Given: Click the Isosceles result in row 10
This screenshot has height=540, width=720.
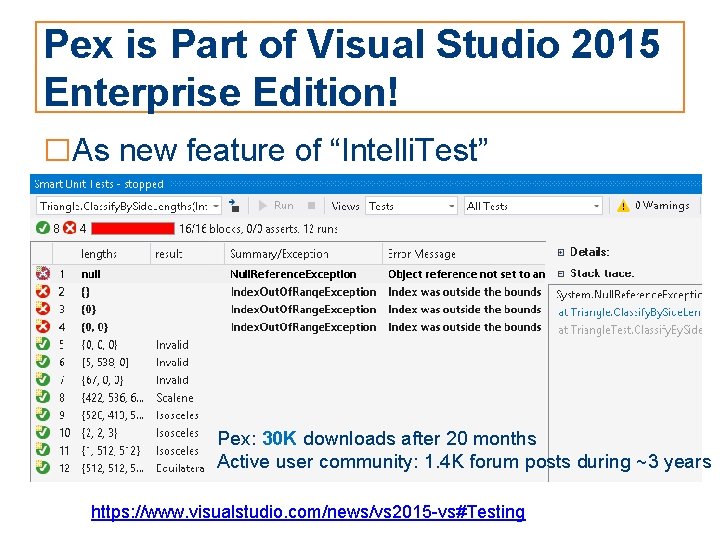Looking at the screenshot, I should [177, 433].
